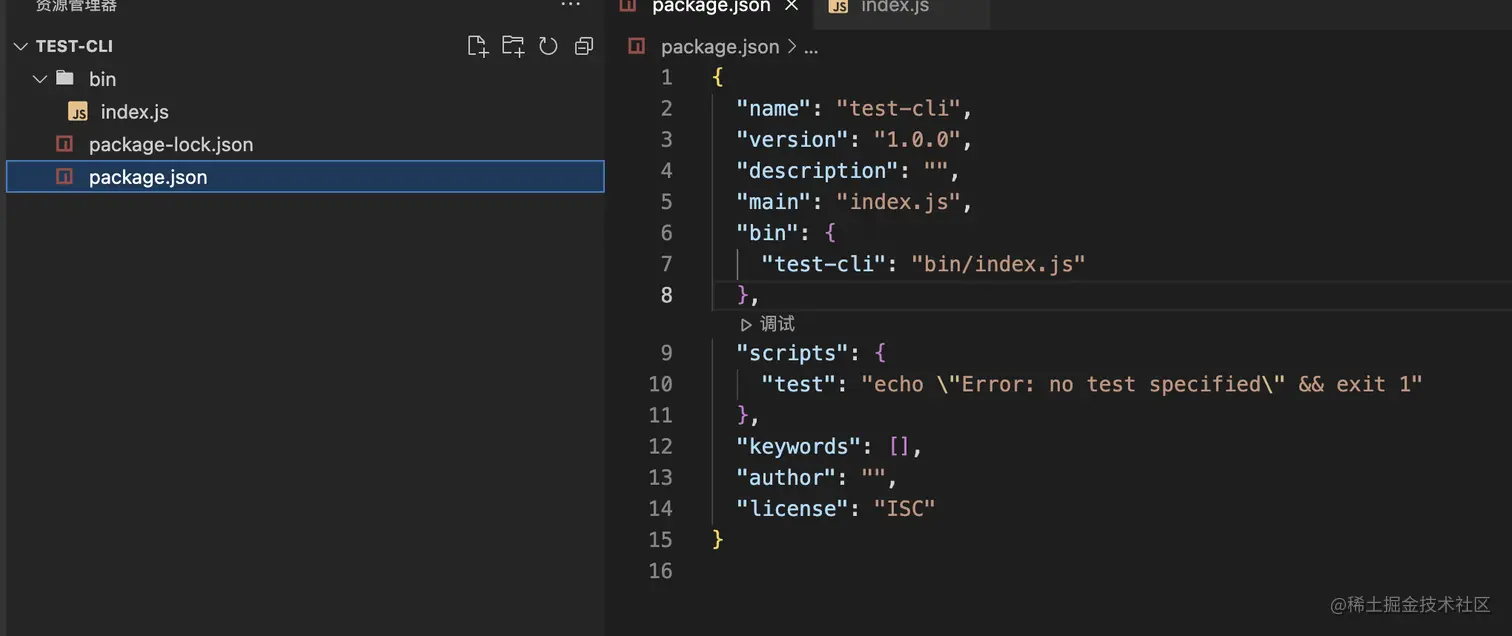This screenshot has width=1512, height=636.
Task: Click the "1.0.0" version value
Action: pyautogui.click(x=917, y=139)
